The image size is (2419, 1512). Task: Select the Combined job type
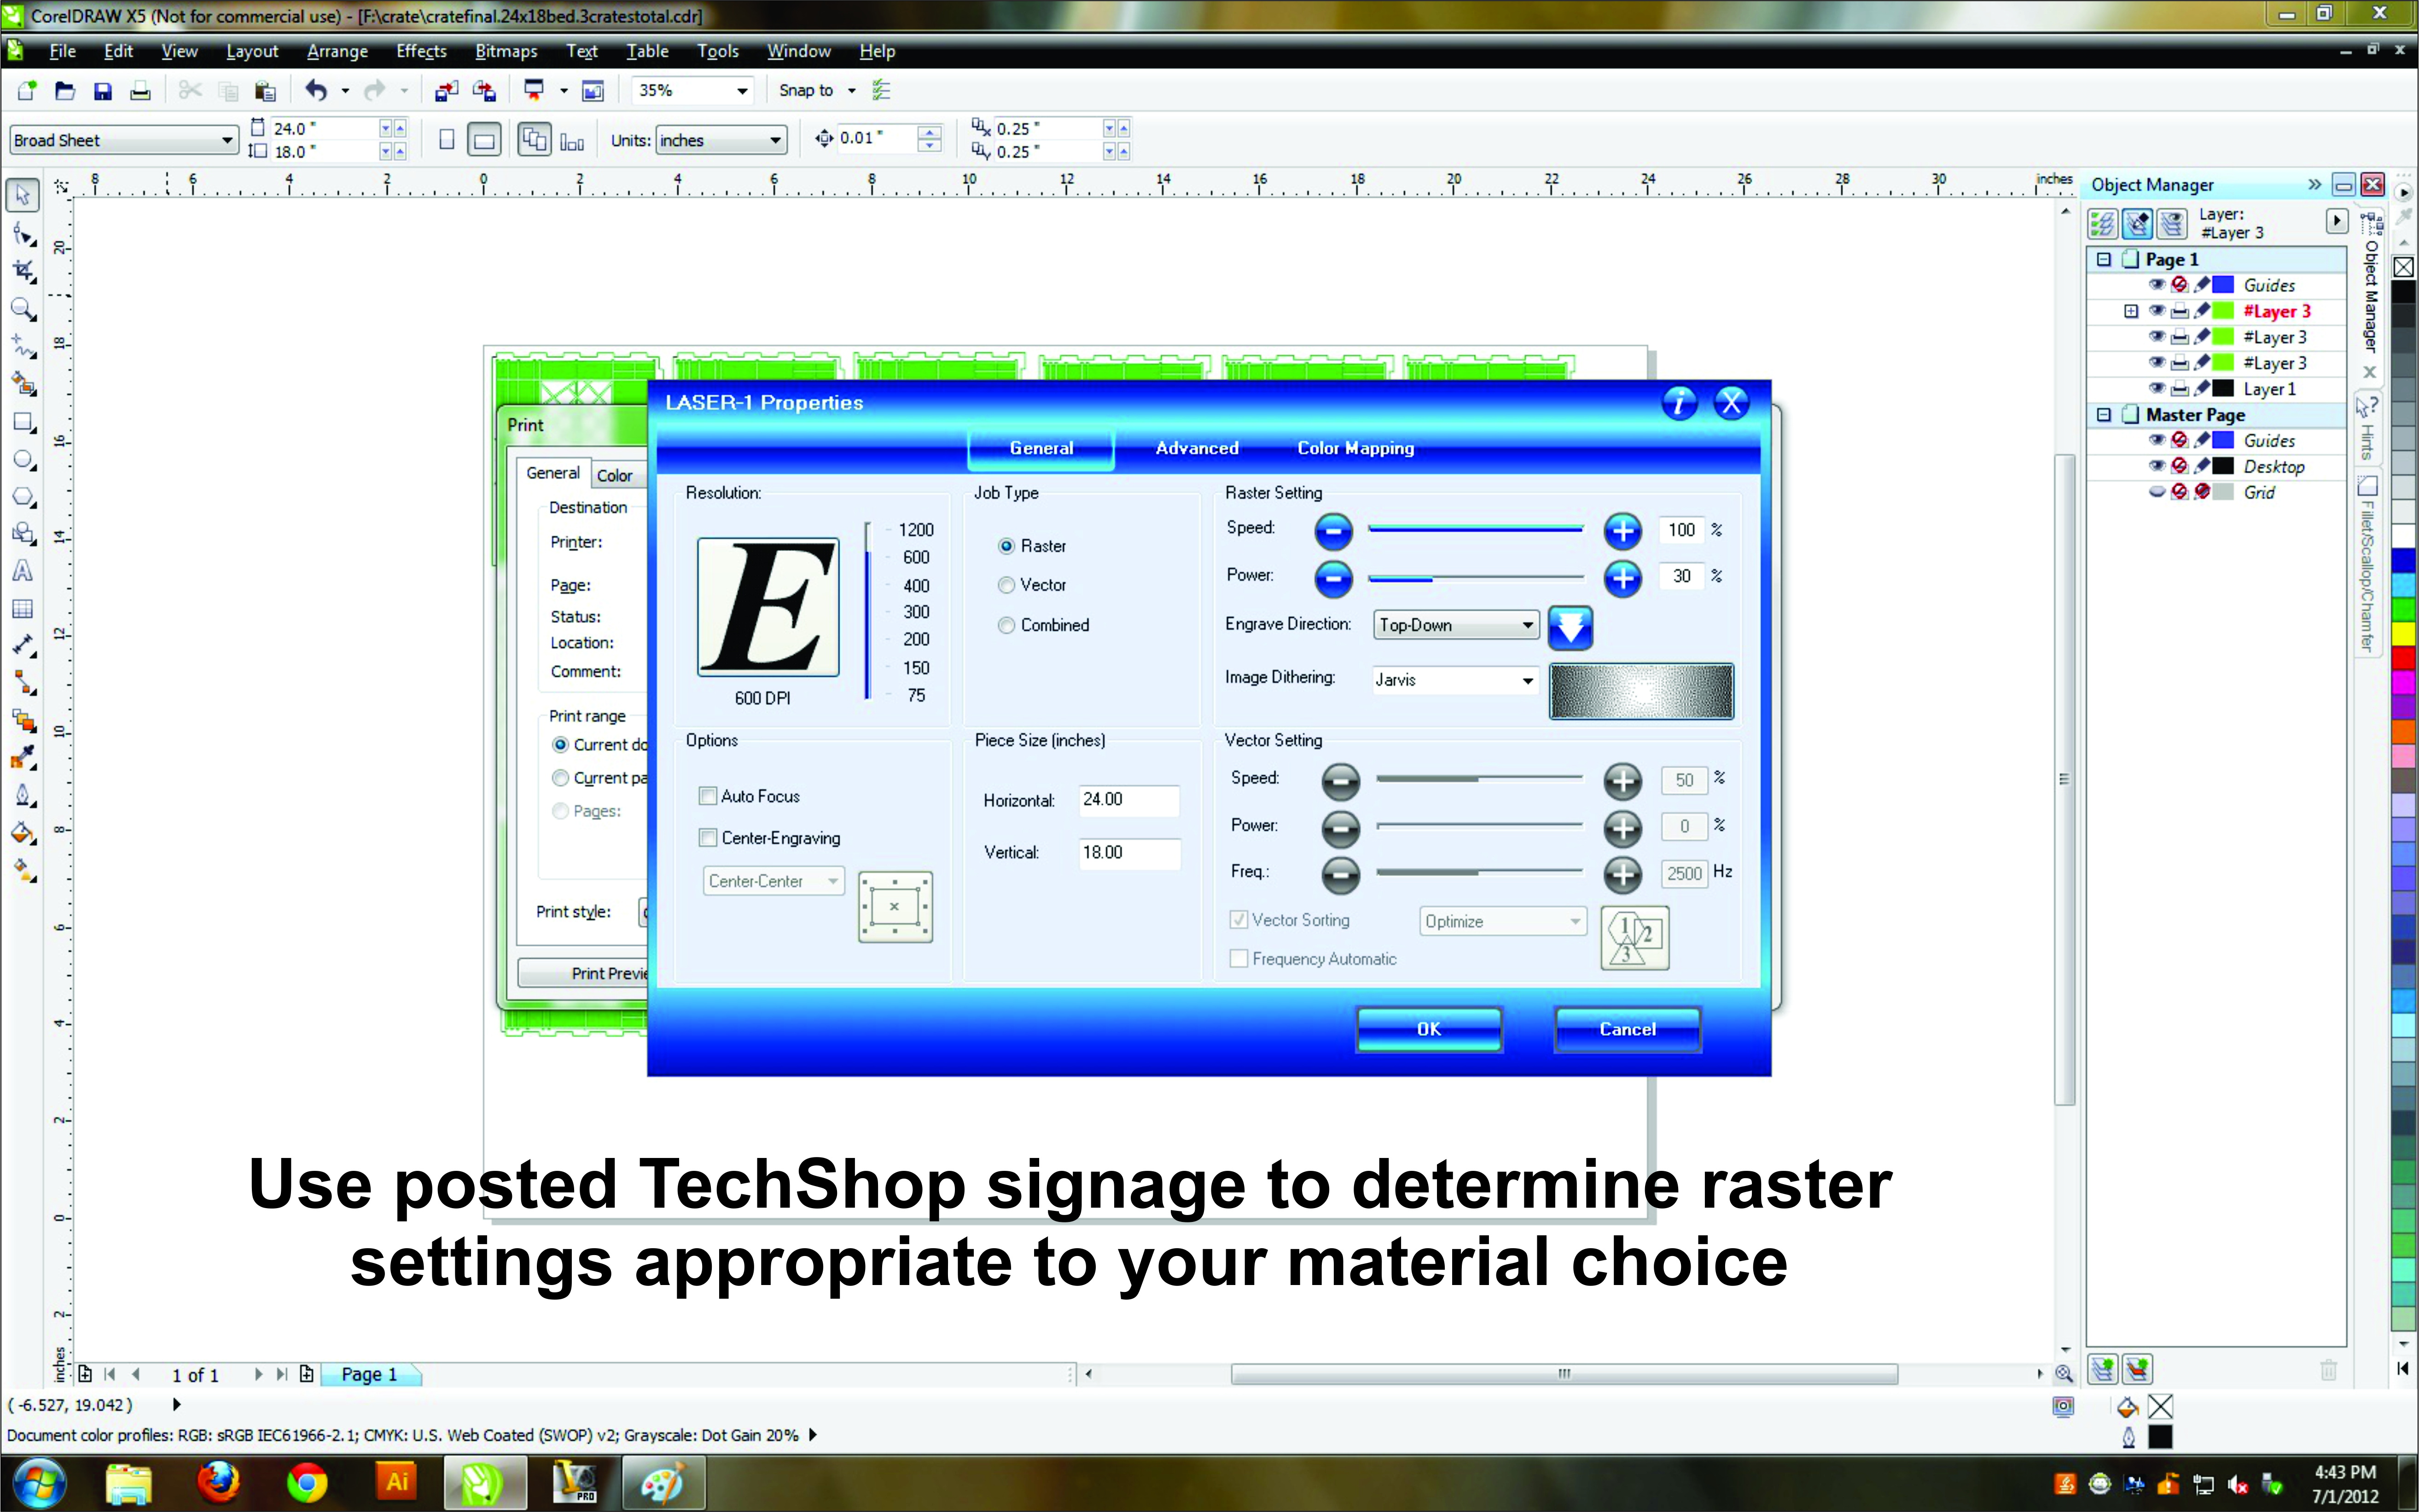pos(1006,625)
